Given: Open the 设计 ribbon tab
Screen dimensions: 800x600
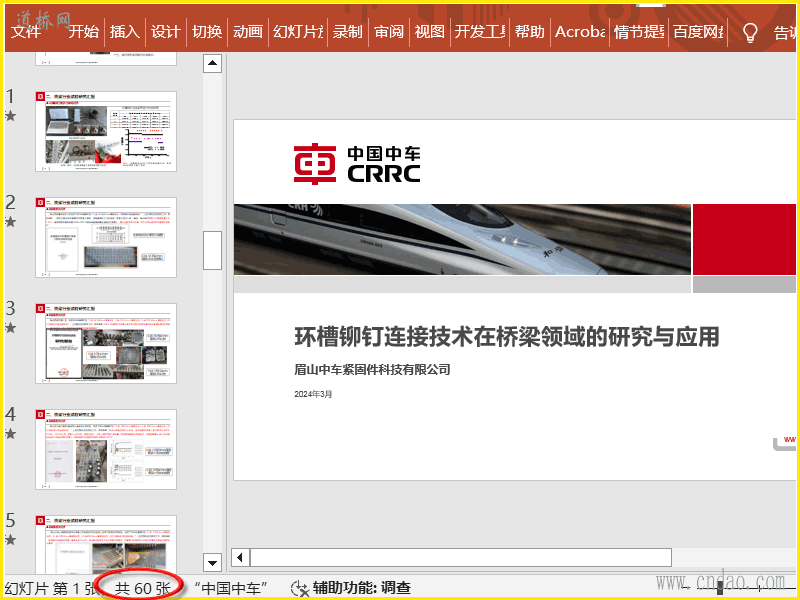Looking at the screenshot, I should (166, 32).
